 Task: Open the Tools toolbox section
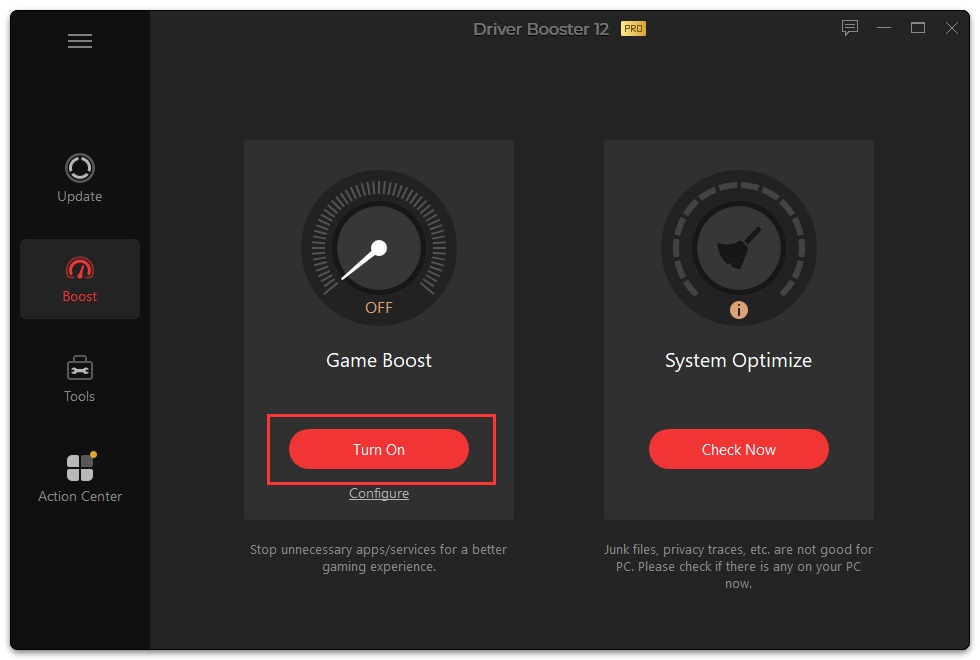coord(79,379)
